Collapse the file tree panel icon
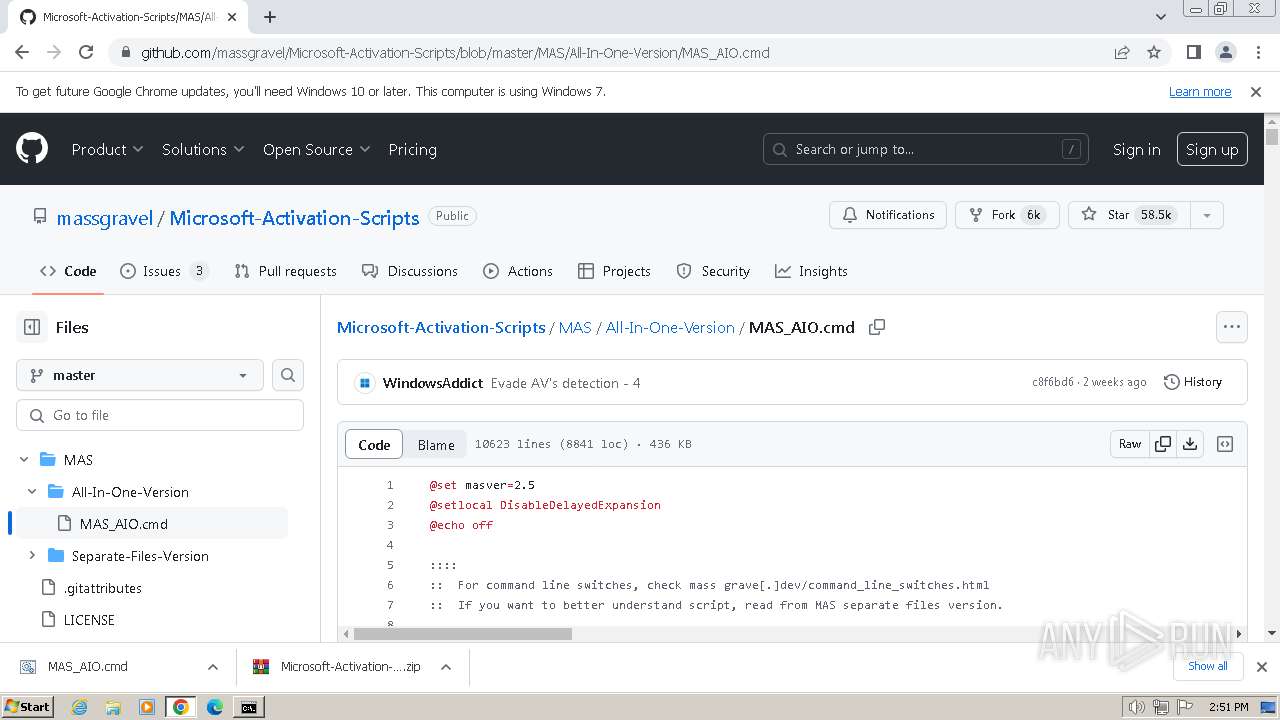The image size is (1280, 720). [x=32, y=327]
